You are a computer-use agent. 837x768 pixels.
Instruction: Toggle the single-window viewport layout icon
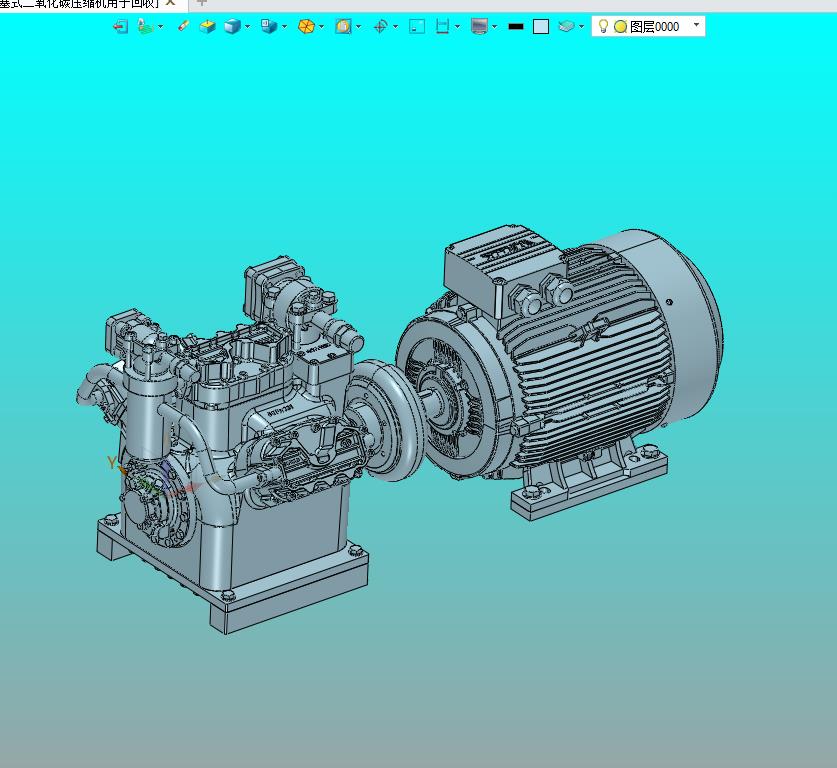point(417,27)
